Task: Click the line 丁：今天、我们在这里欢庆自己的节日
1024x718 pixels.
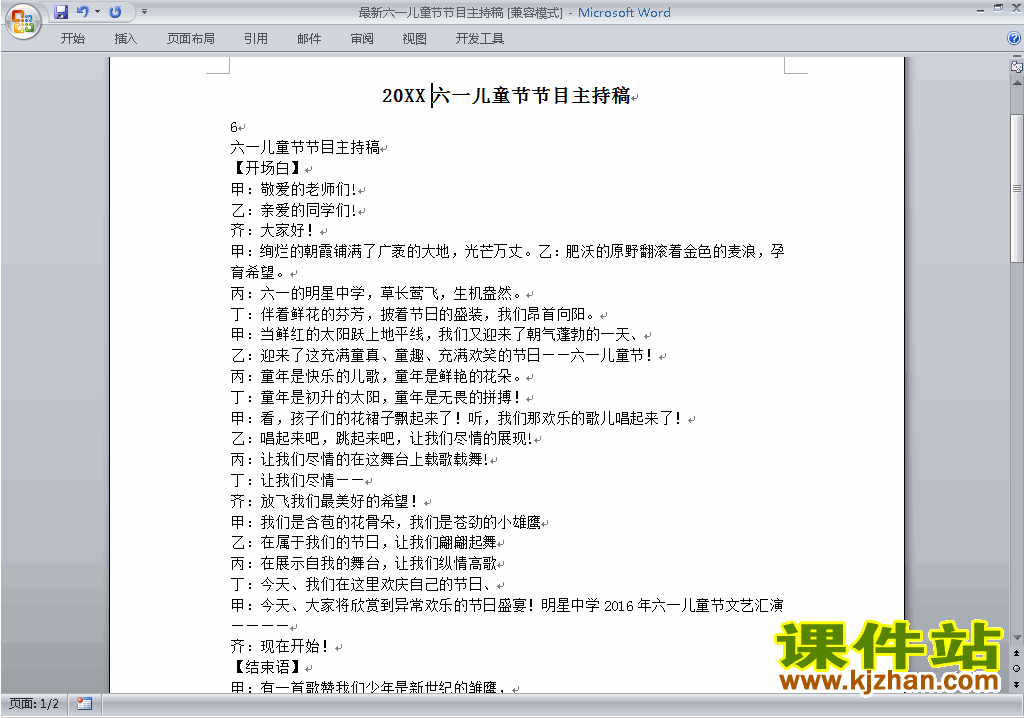Action: pos(364,584)
